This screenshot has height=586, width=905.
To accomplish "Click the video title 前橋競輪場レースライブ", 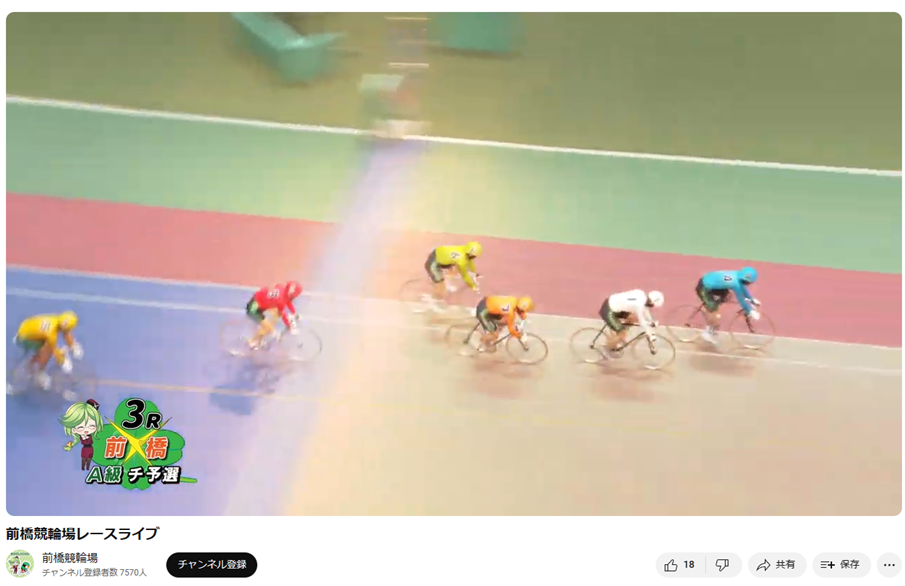I will 83,533.
